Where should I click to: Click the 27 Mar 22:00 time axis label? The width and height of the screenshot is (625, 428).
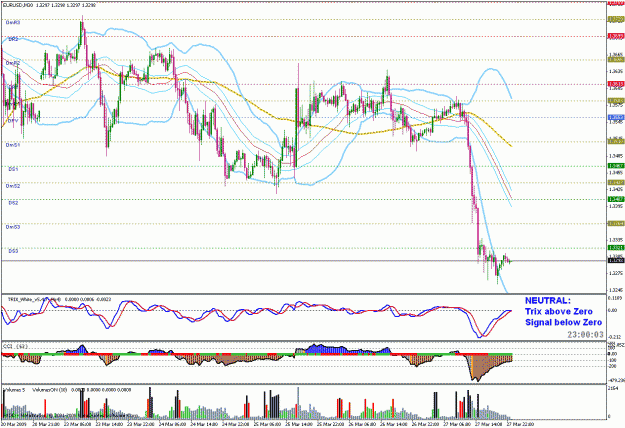[519, 424]
